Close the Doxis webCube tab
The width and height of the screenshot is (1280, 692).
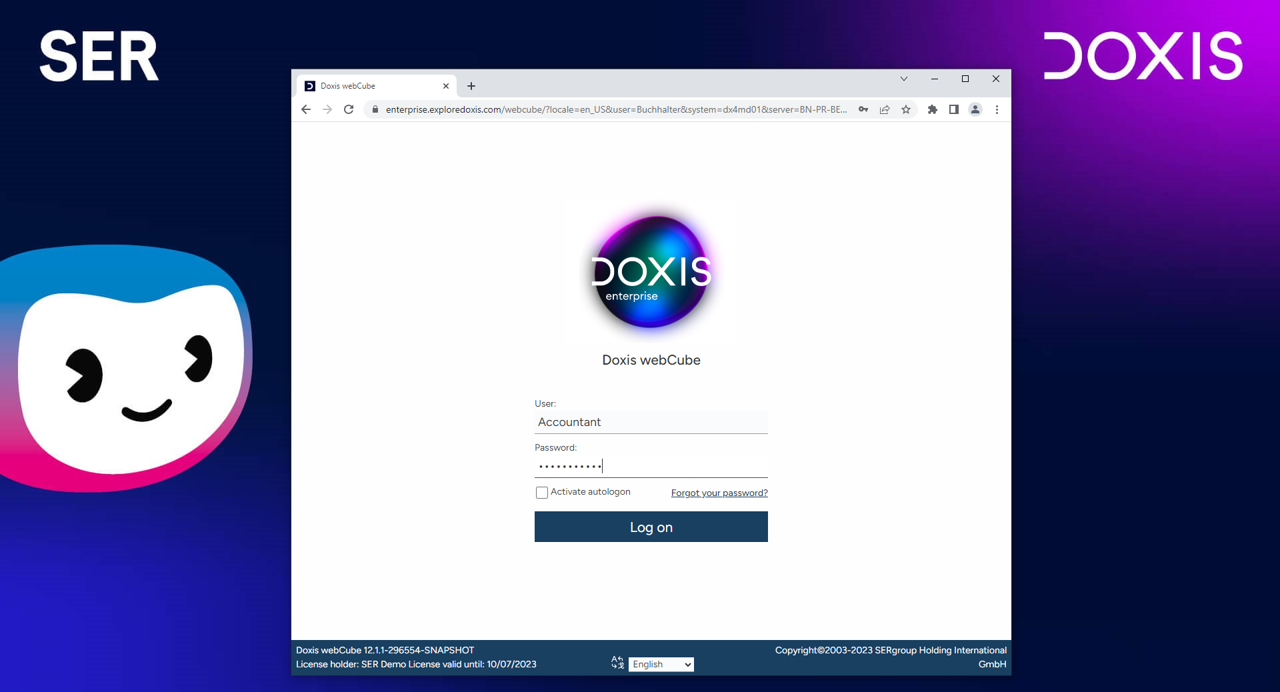click(446, 86)
